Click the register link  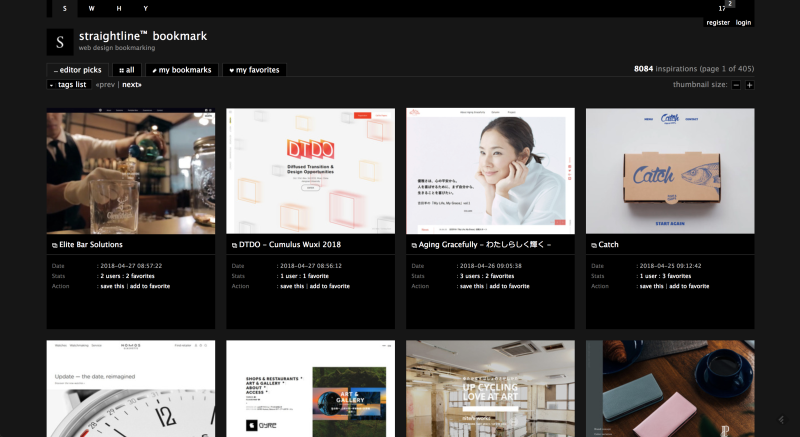click(718, 22)
